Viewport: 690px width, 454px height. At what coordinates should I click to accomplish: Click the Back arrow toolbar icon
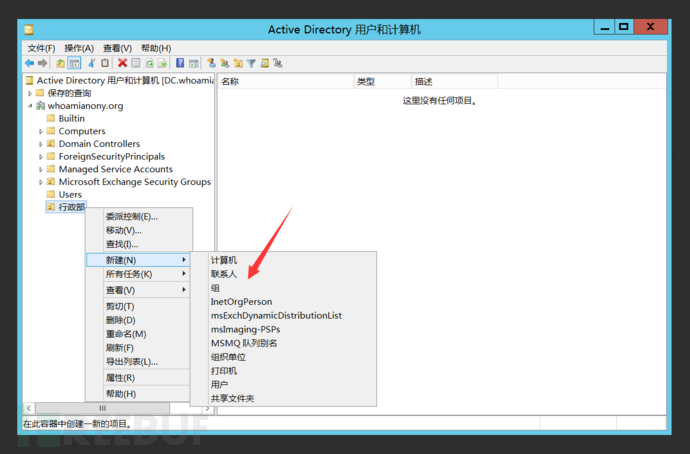coord(29,63)
